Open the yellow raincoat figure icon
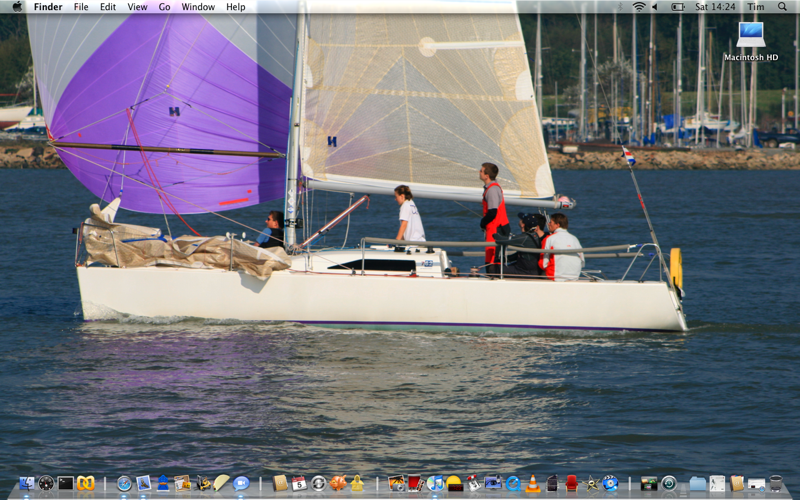Screen dimensions: 800x500 357,483
